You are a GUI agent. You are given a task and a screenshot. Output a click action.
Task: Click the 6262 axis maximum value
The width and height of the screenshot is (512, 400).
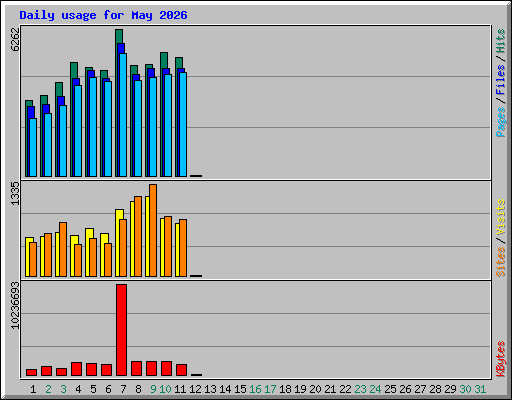click(x=15, y=40)
